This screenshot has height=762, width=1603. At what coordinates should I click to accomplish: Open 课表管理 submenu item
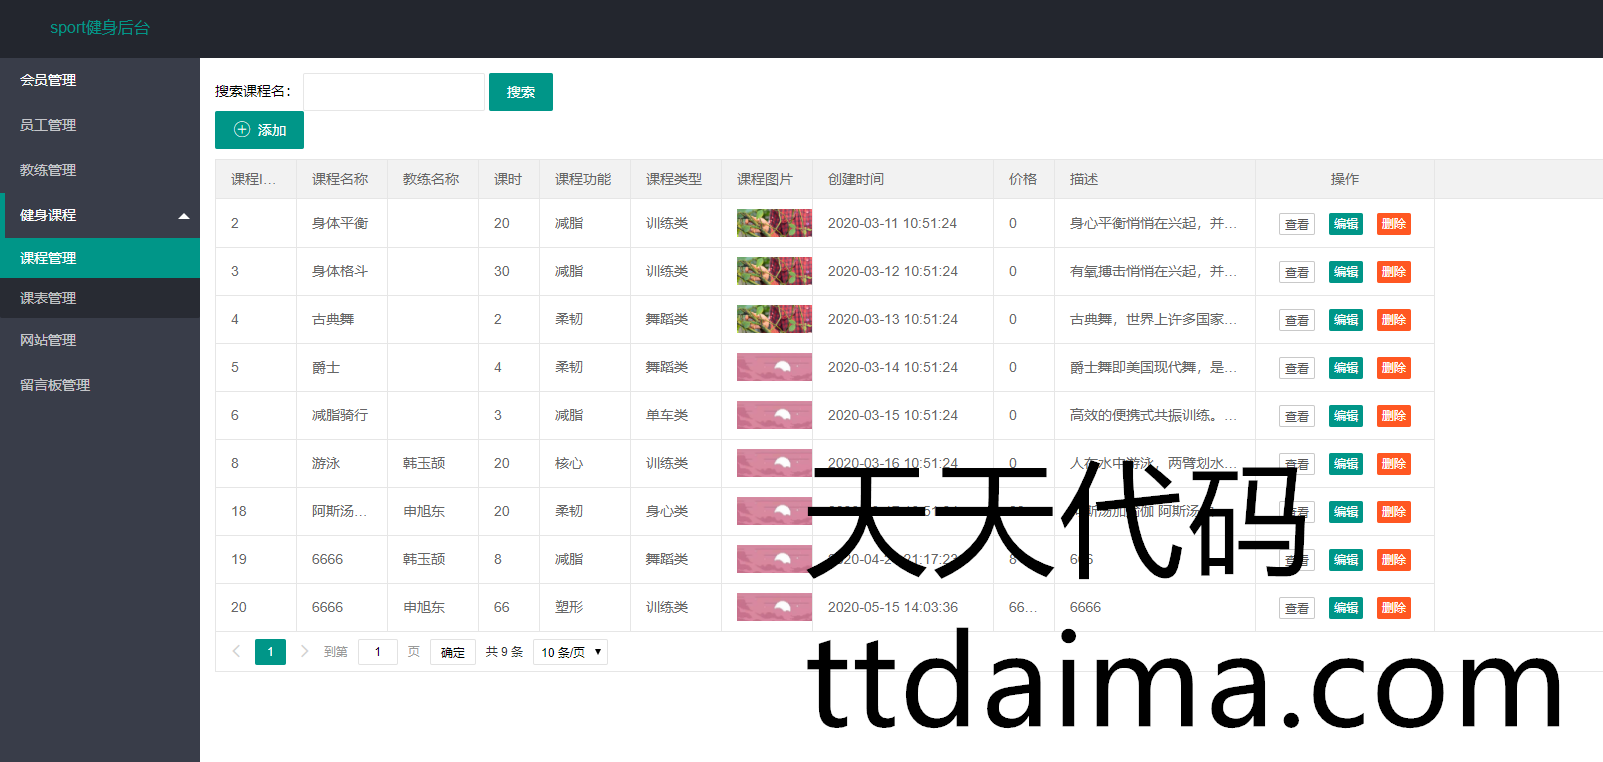click(x=48, y=298)
